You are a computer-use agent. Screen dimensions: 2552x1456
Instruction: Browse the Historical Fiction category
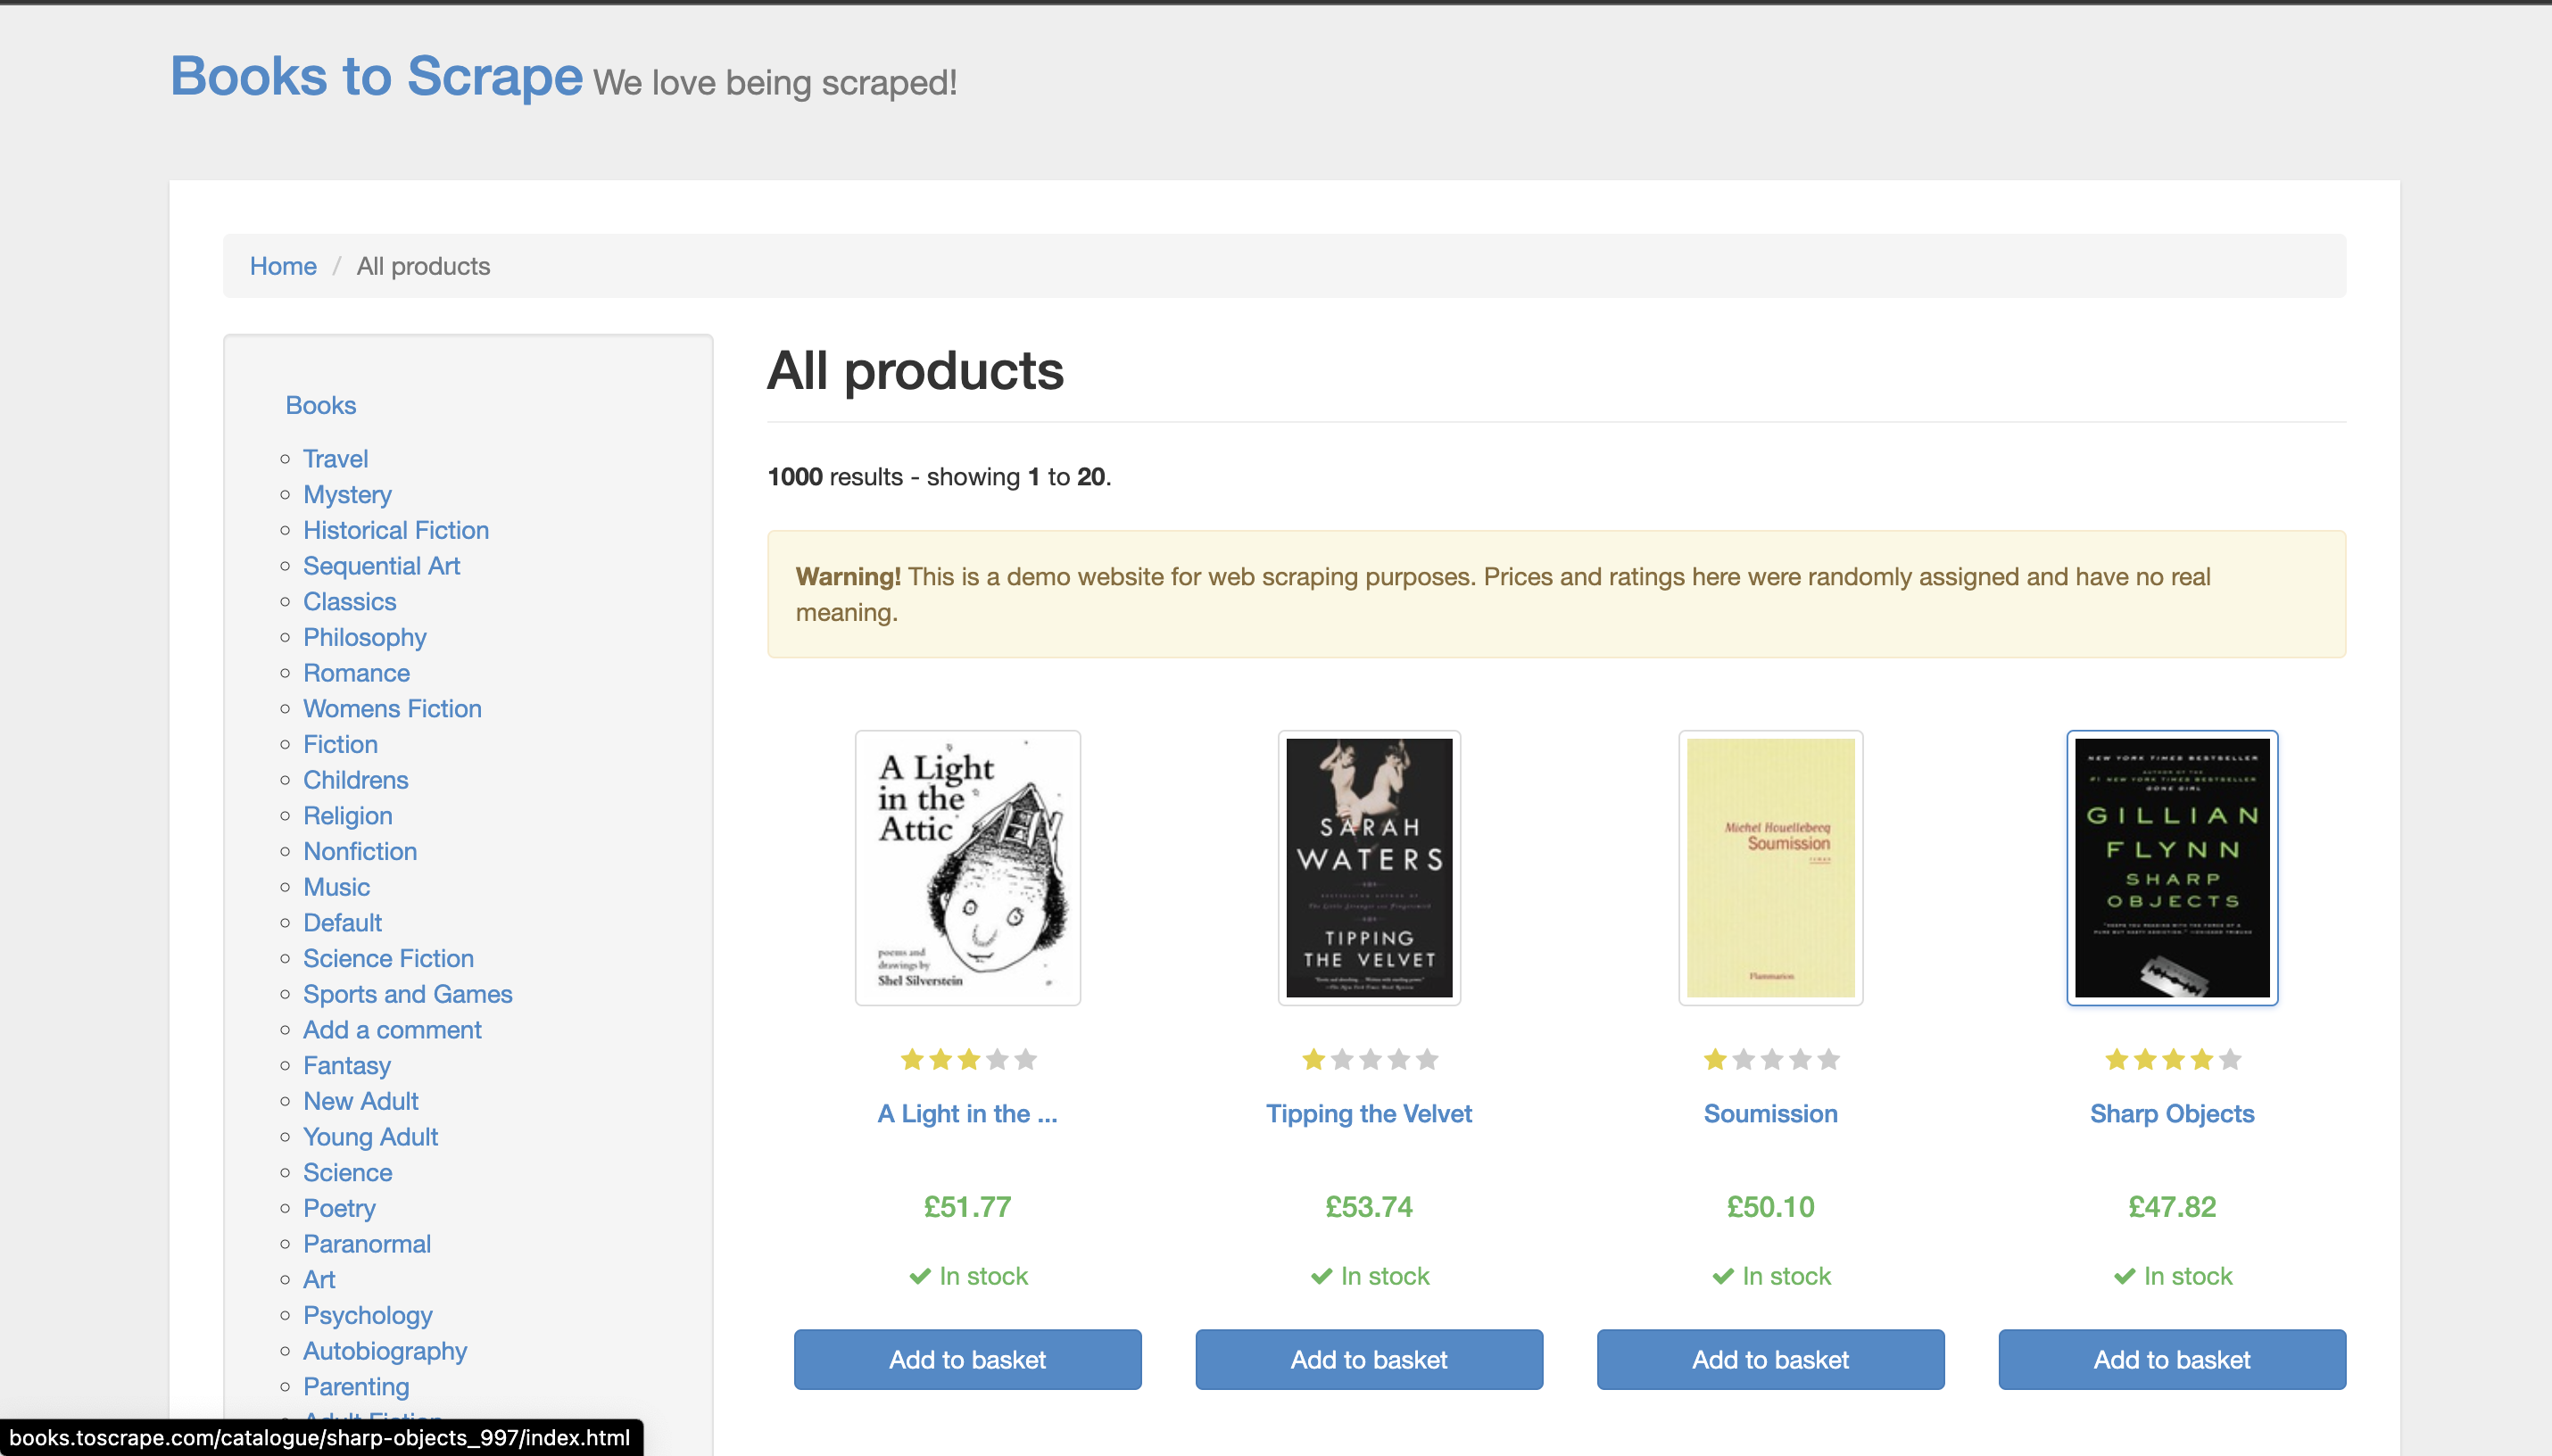[x=395, y=530]
